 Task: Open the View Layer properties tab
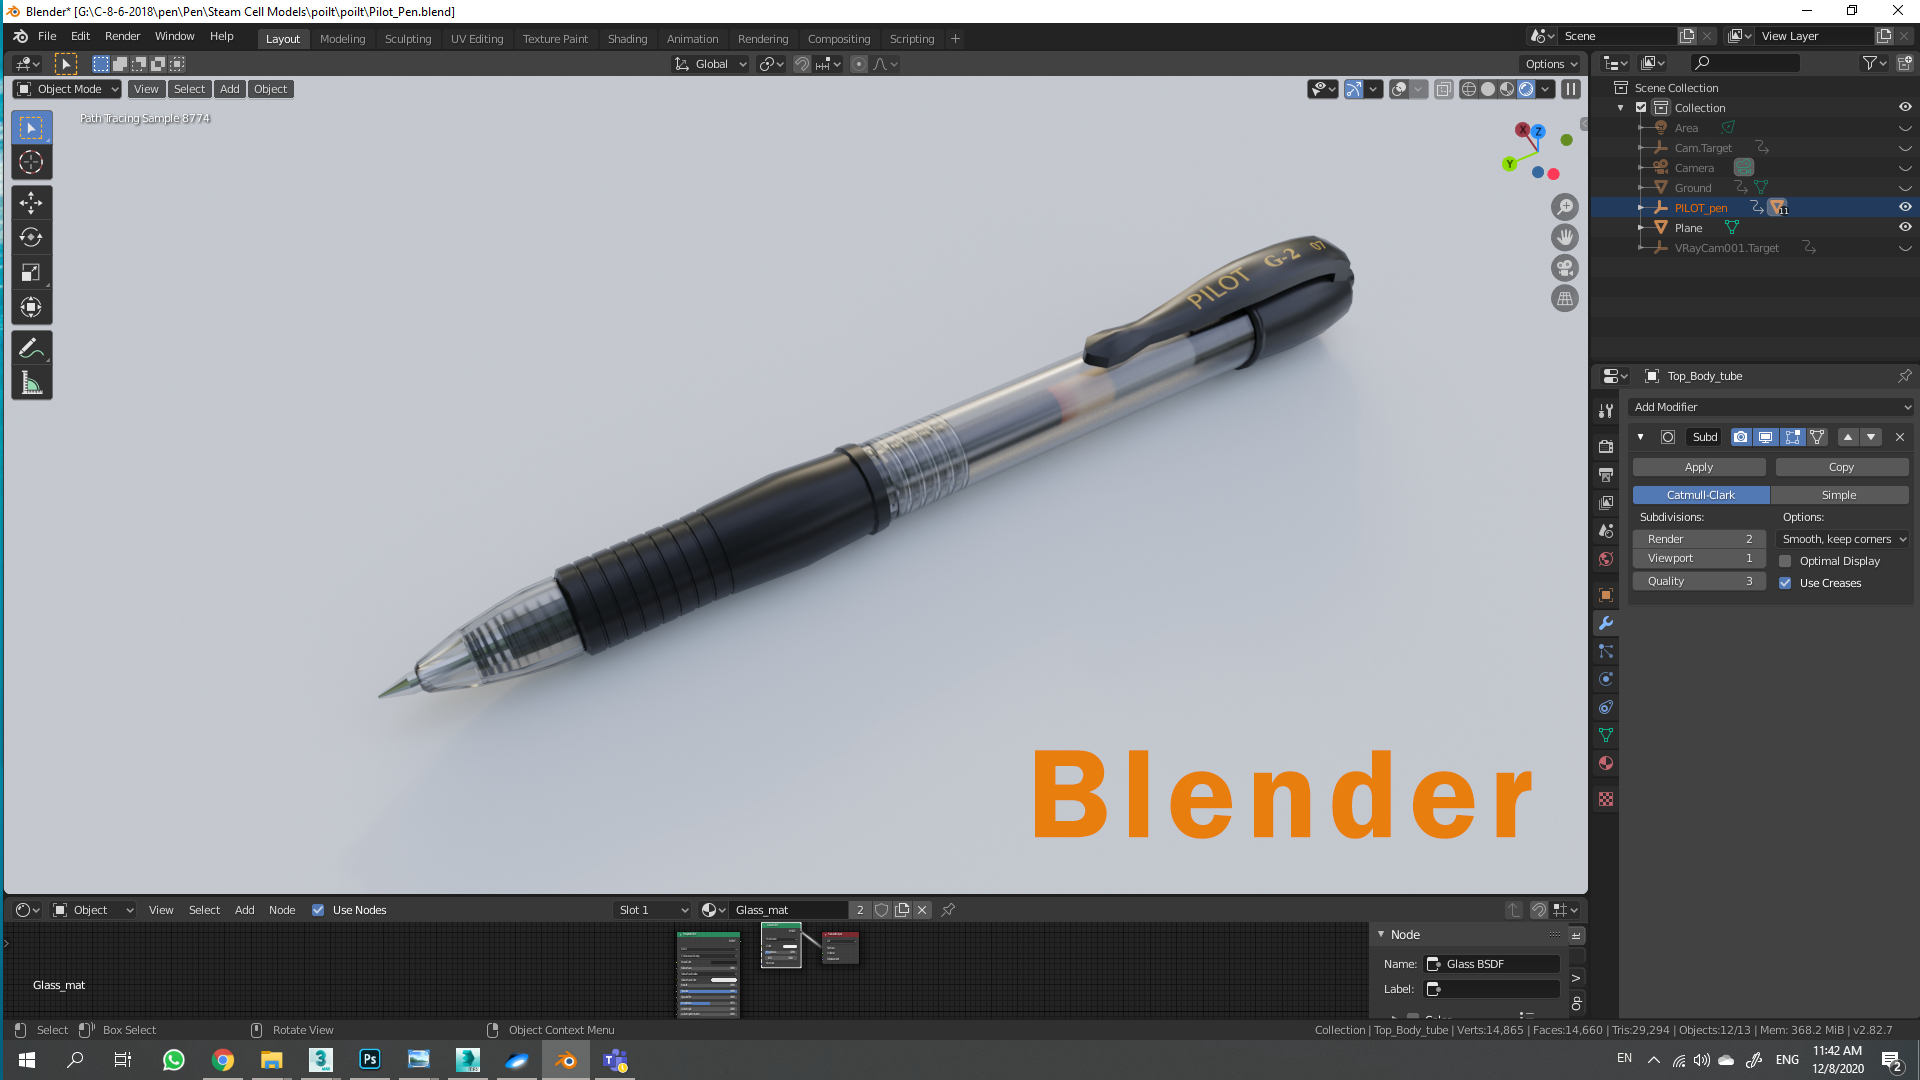[x=1606, y=502]
